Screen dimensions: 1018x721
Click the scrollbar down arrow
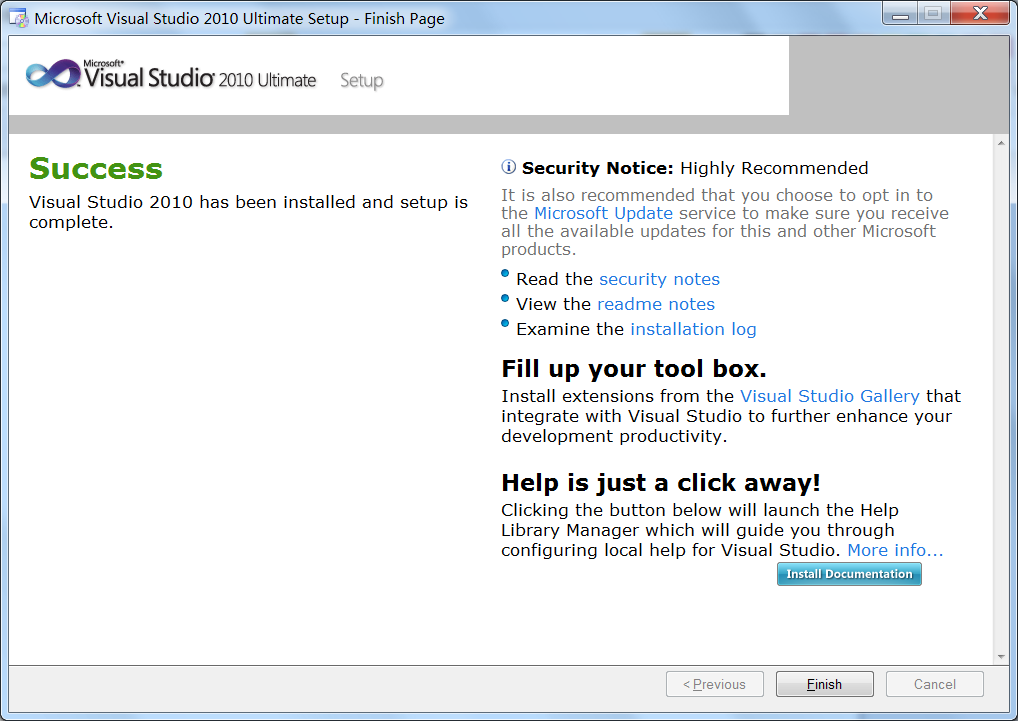[1001, 657]
